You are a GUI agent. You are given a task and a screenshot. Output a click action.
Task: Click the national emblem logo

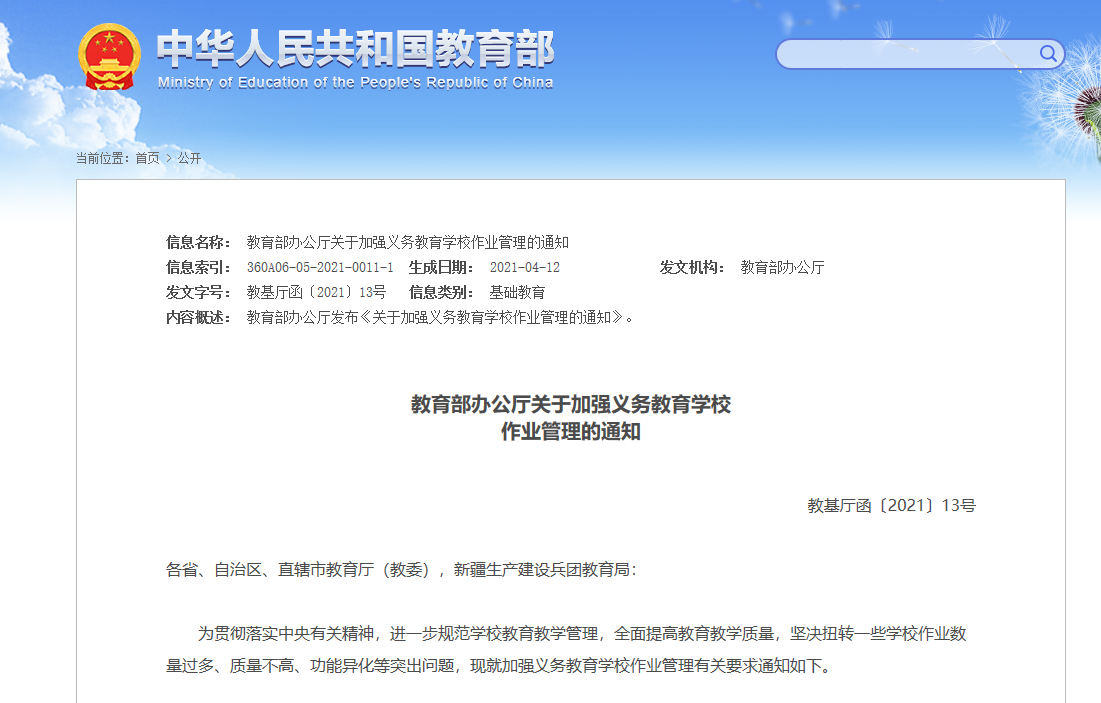pyautogui.click(x=110, y=58)
